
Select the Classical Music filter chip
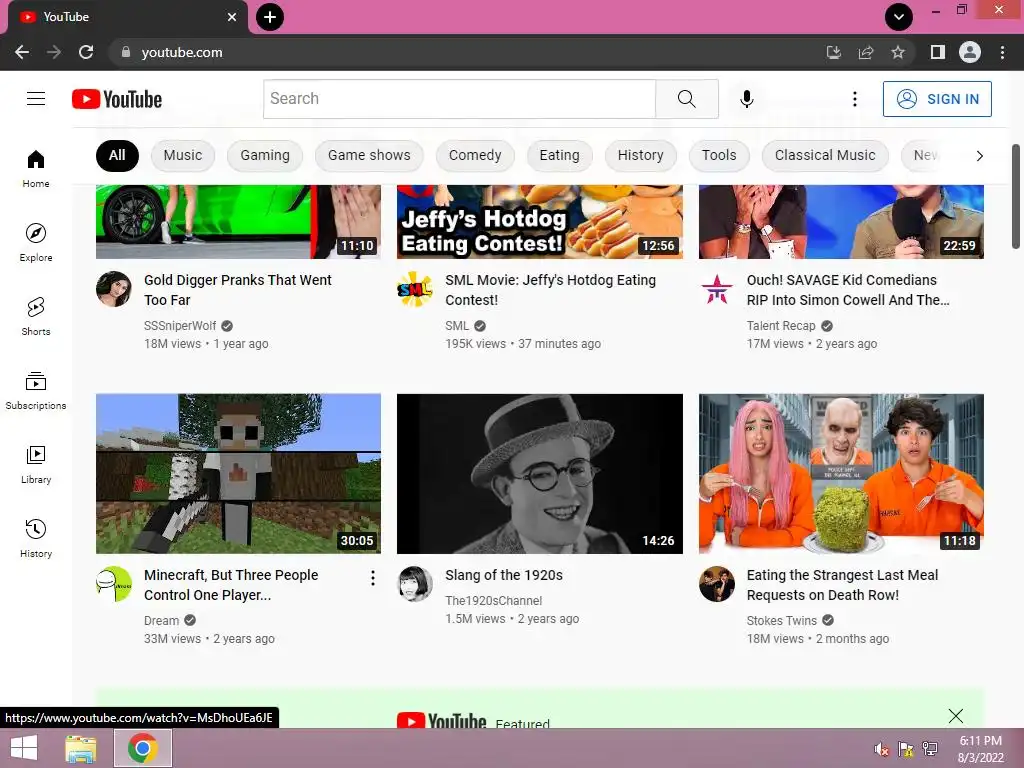[x=825, y=155]
